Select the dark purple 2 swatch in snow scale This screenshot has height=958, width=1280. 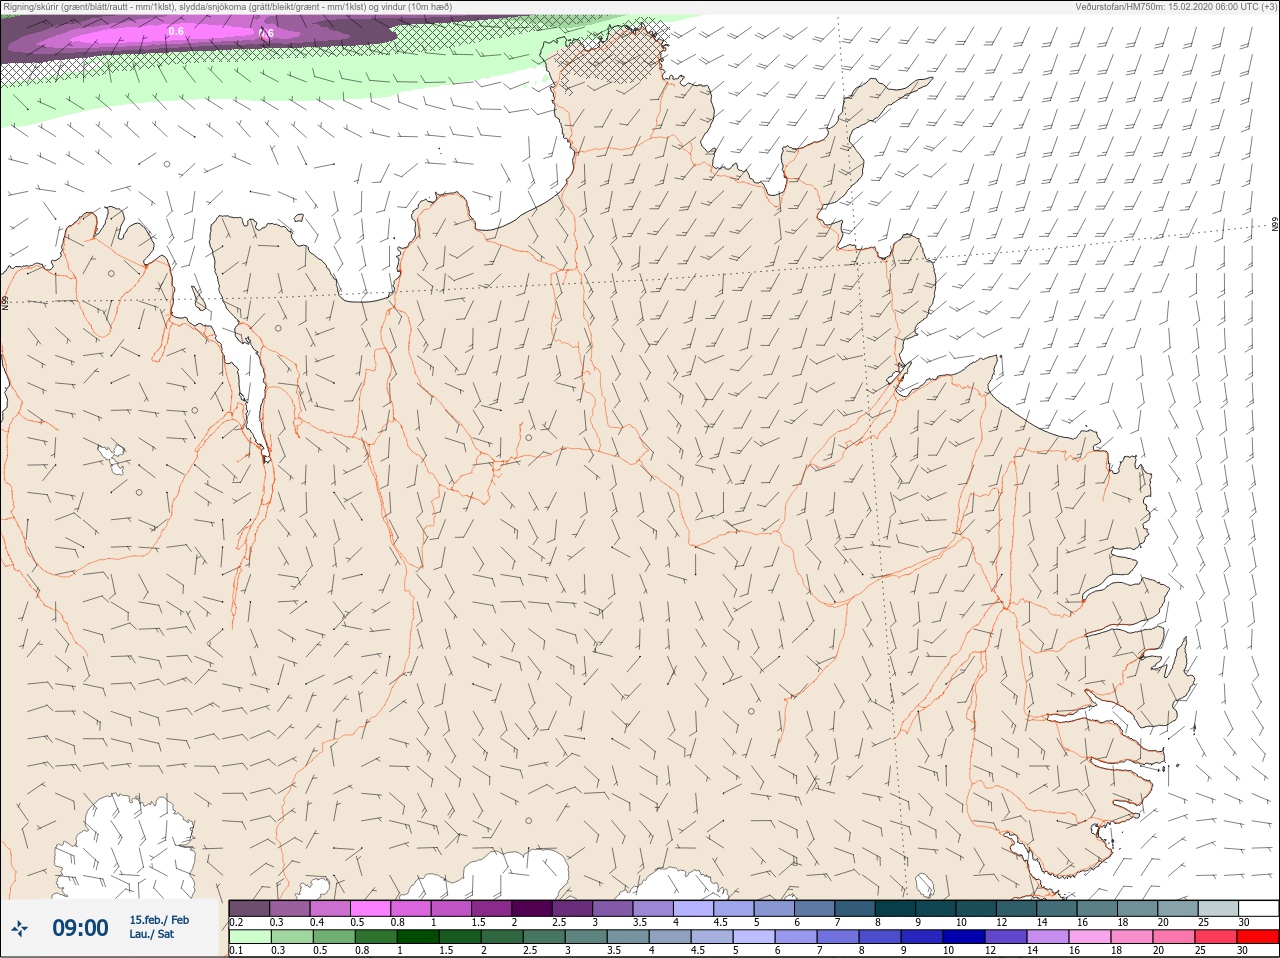point(532,908)
